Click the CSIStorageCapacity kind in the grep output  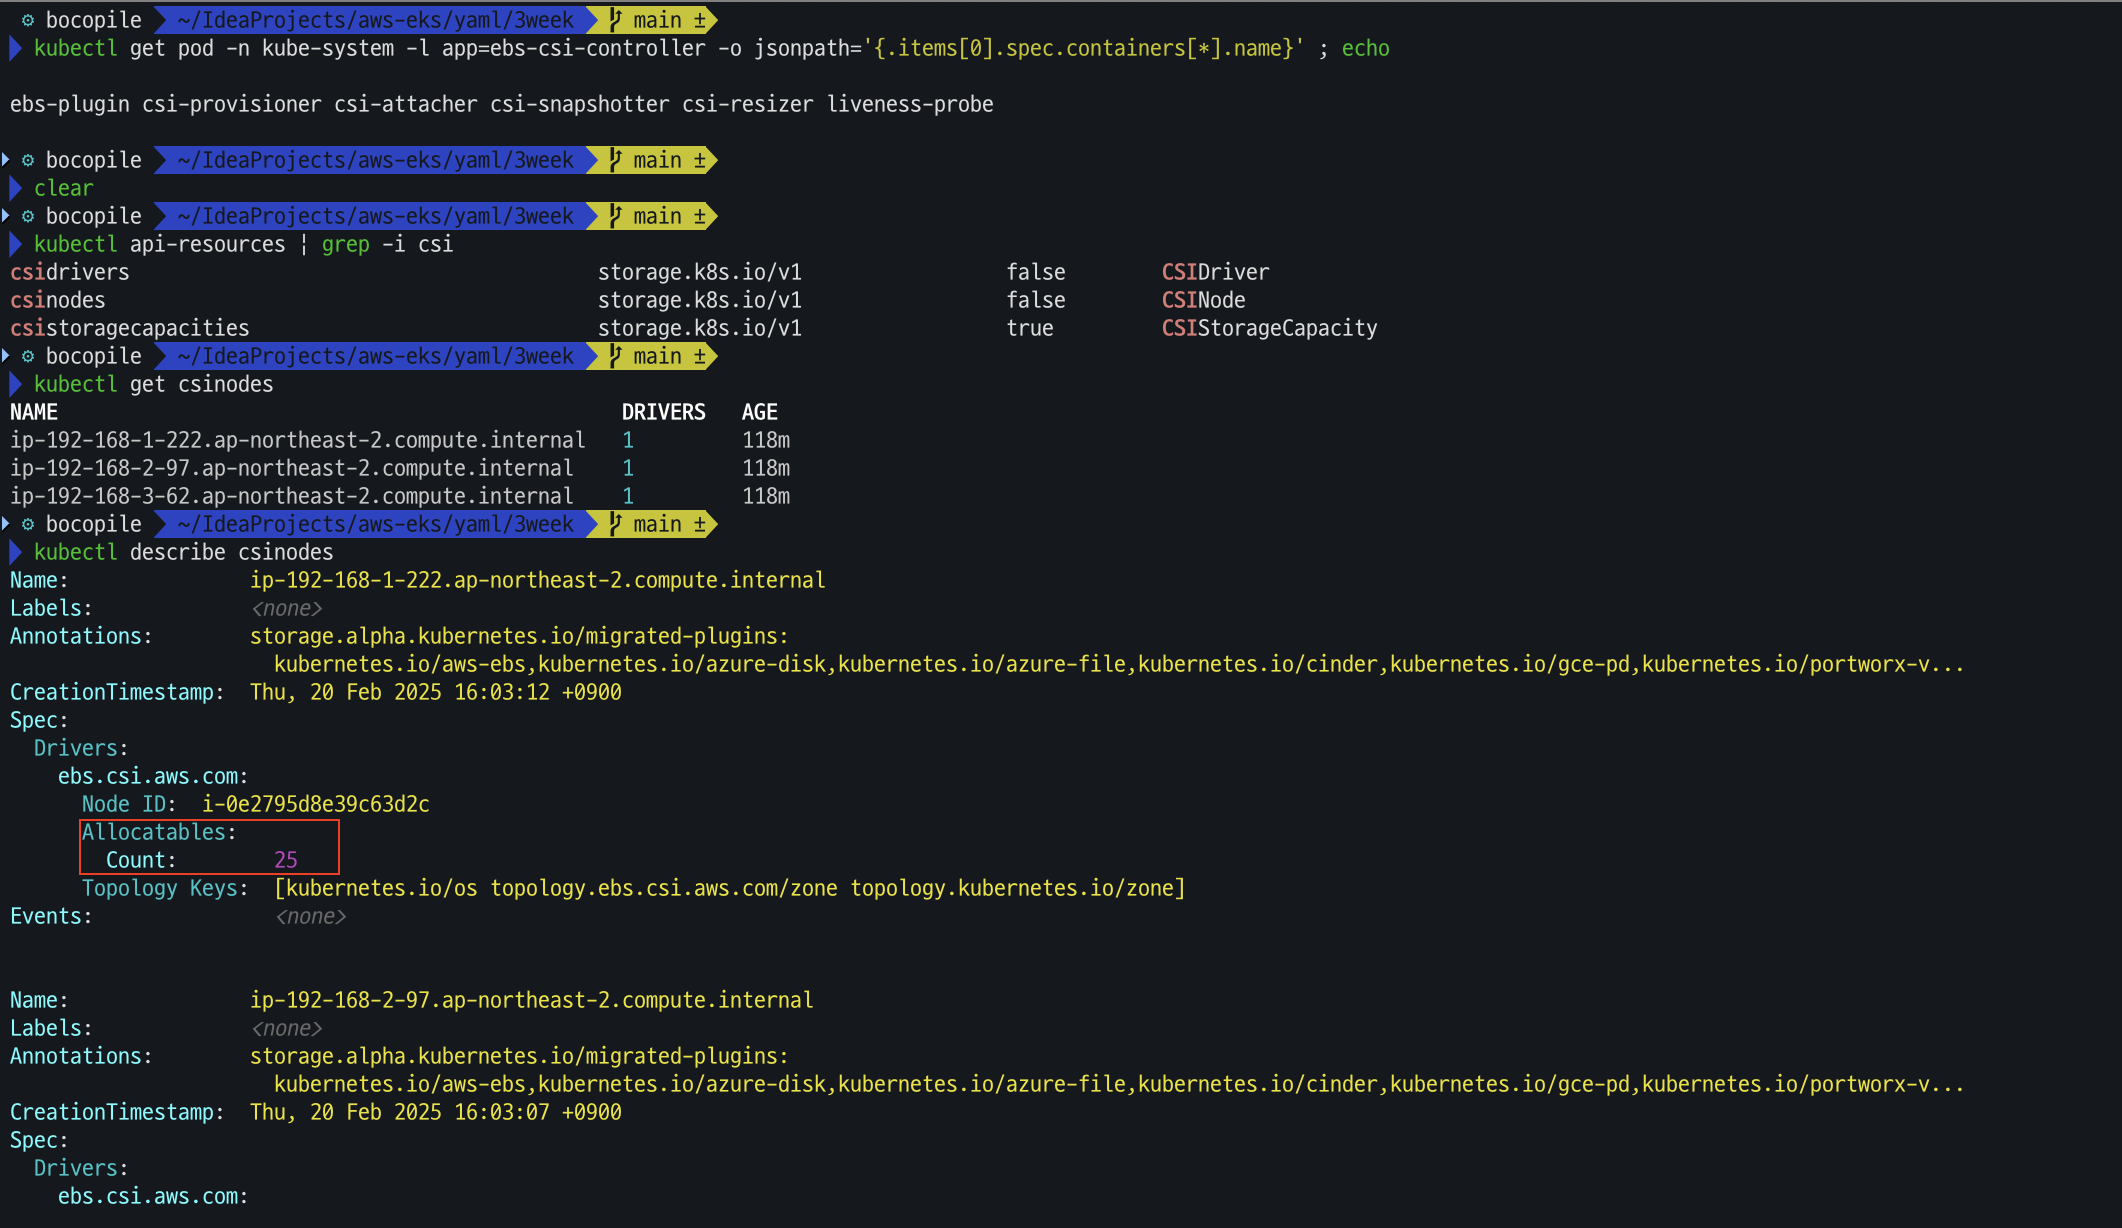click(x=1269, y=328)
